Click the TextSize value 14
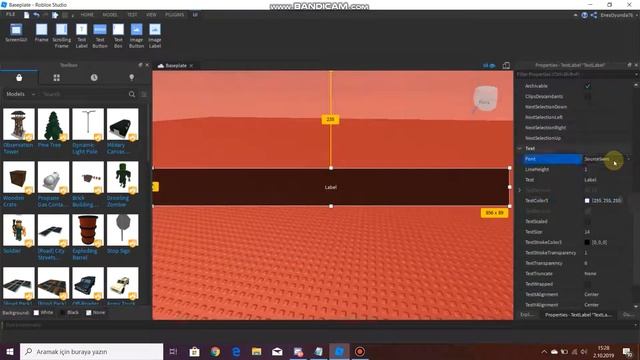This screenshot has height=360, width=640. click(587, 232)
